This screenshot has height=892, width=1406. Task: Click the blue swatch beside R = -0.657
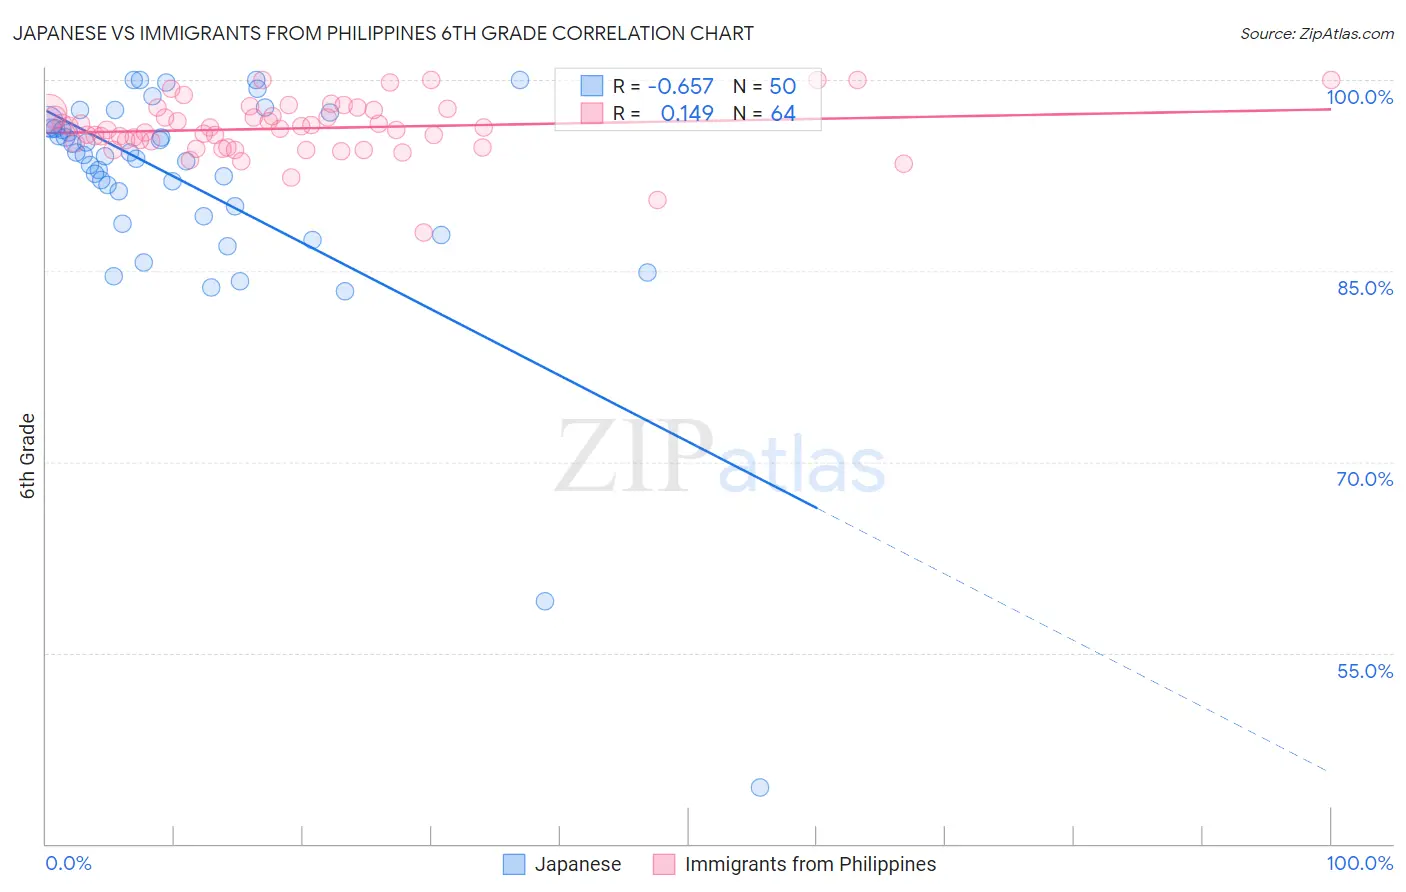(592, 86)
